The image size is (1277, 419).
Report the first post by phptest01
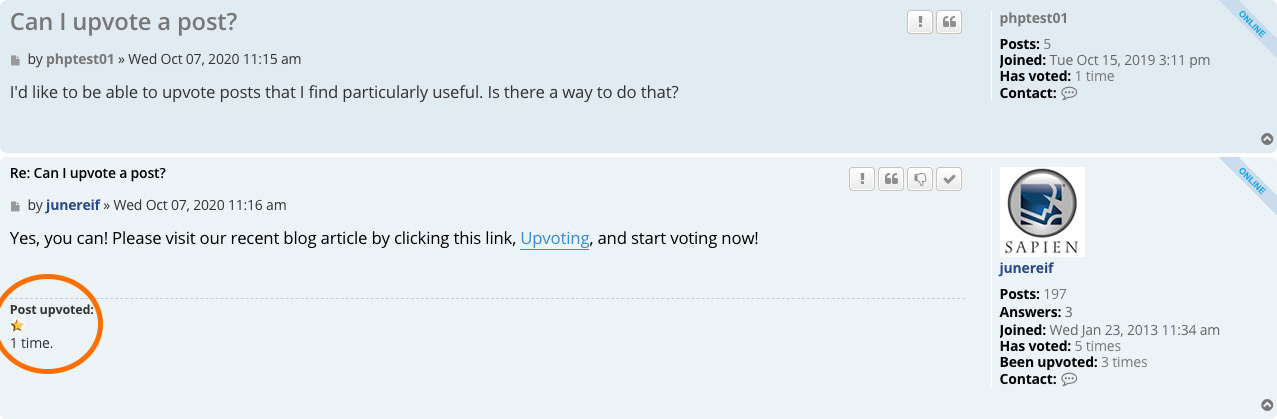920,22
